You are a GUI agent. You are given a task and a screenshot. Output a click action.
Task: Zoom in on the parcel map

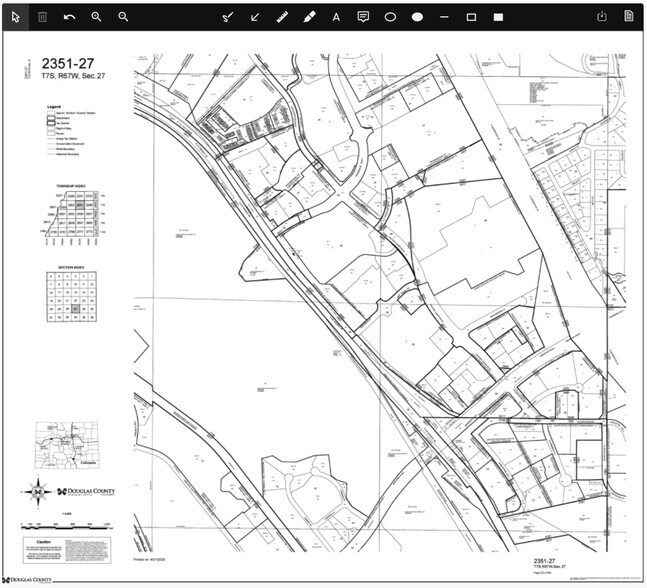pyautogui.click(x=96, y=16)
